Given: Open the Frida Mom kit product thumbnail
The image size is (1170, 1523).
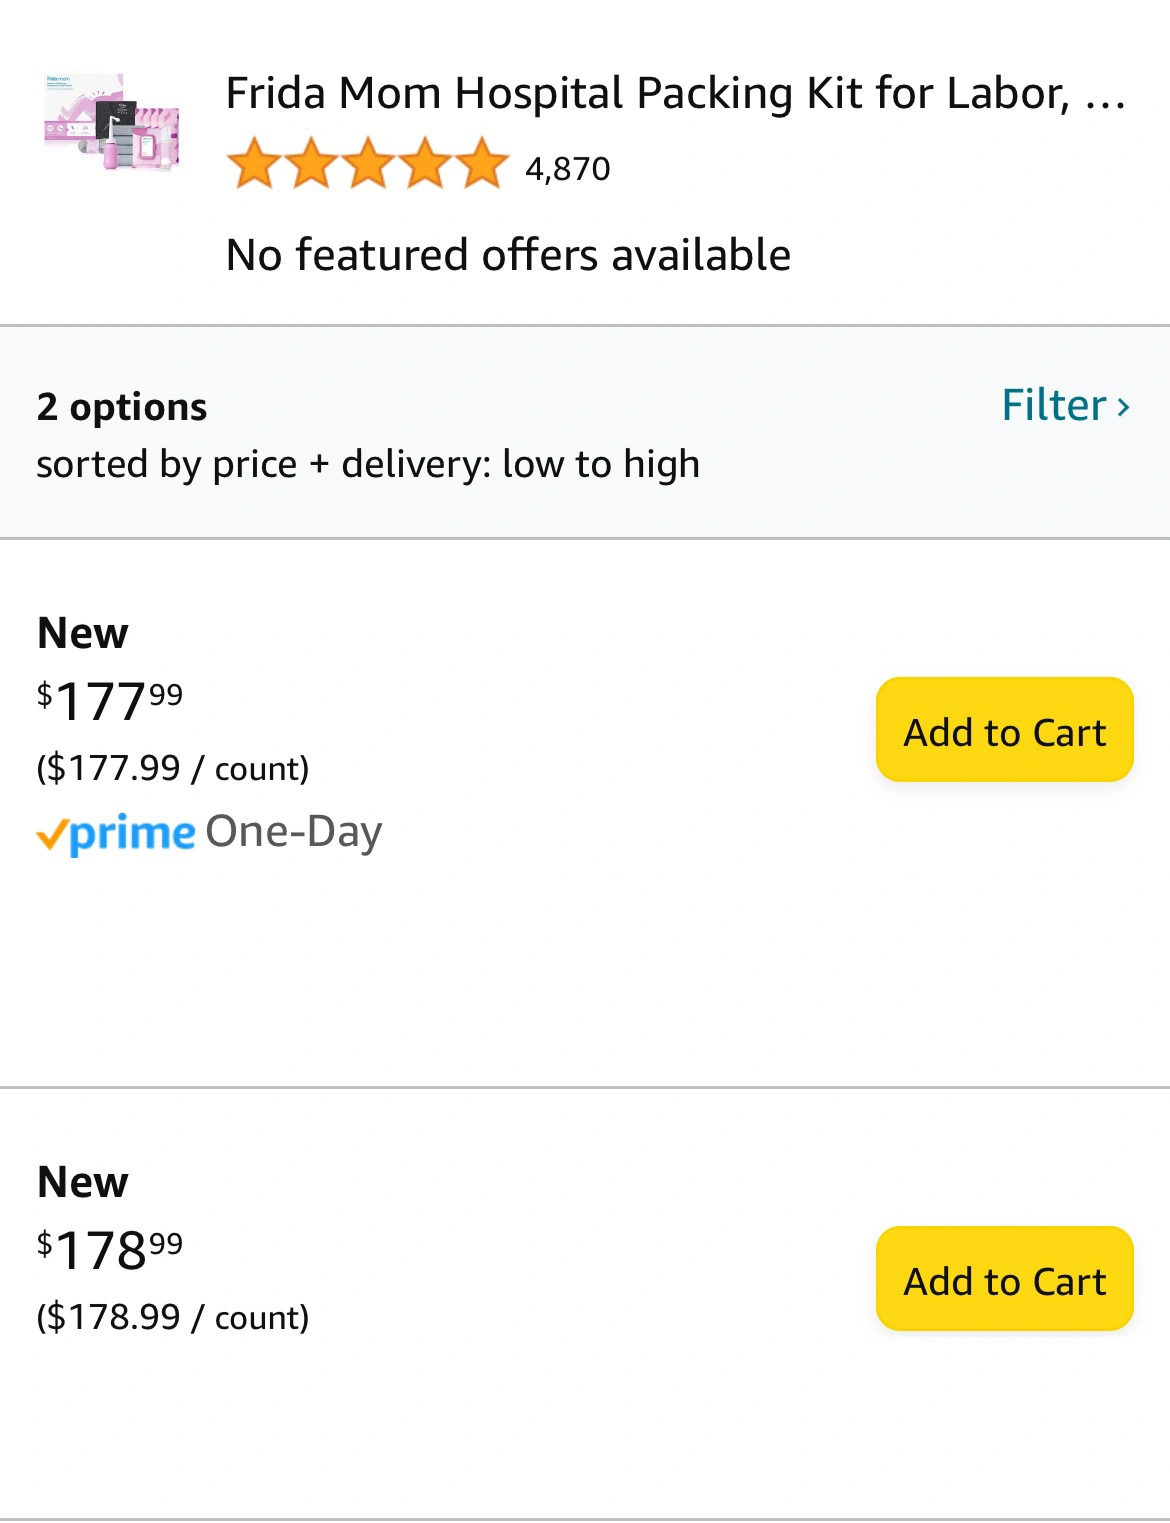Looking at the screenshot, I should (112, 122).
